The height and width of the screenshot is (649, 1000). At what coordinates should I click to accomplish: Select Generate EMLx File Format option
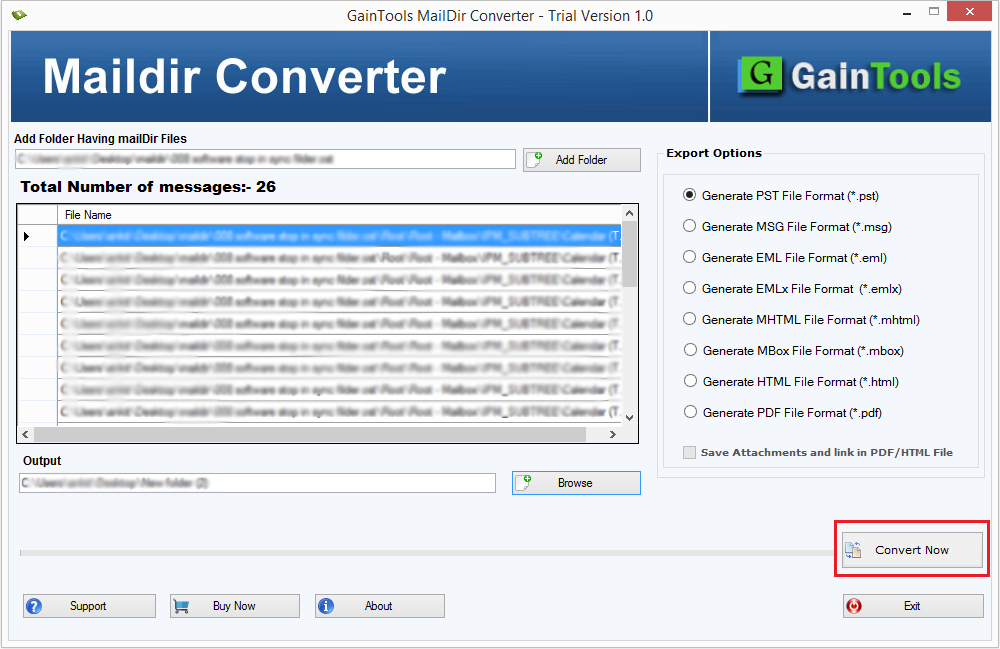[793, 289]
